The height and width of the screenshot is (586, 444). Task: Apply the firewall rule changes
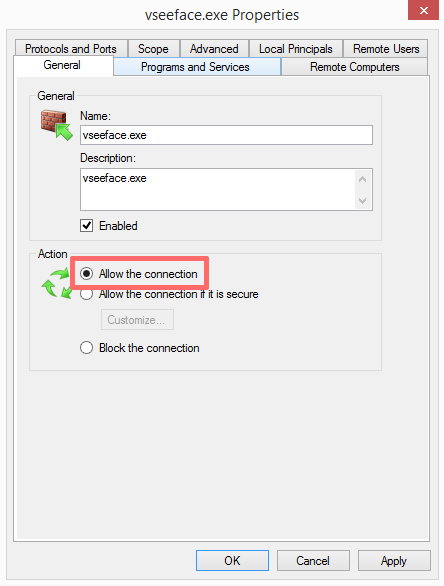(394, 560)
